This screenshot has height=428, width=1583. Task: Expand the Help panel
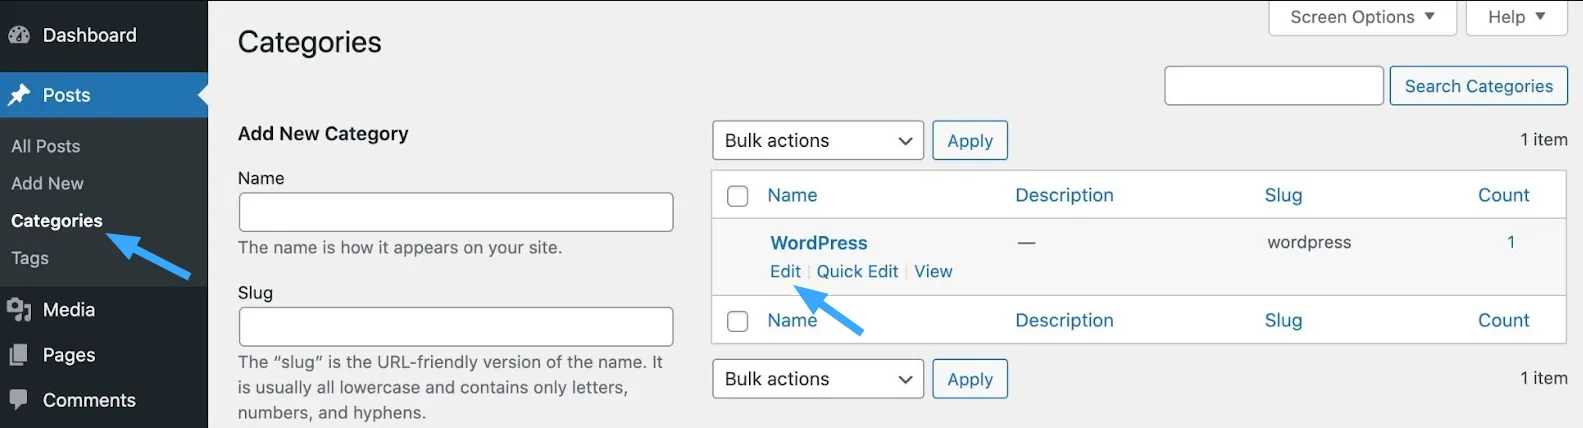1515,17
